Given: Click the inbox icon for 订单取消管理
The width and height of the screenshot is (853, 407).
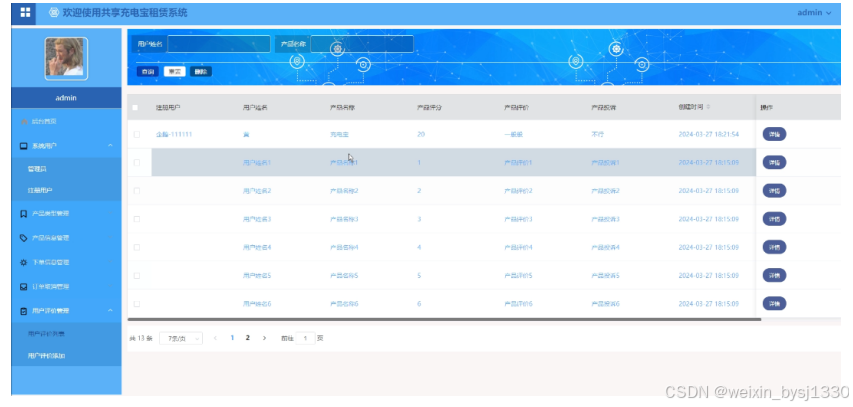Looking at the screenshot, I should pos(23,286).
